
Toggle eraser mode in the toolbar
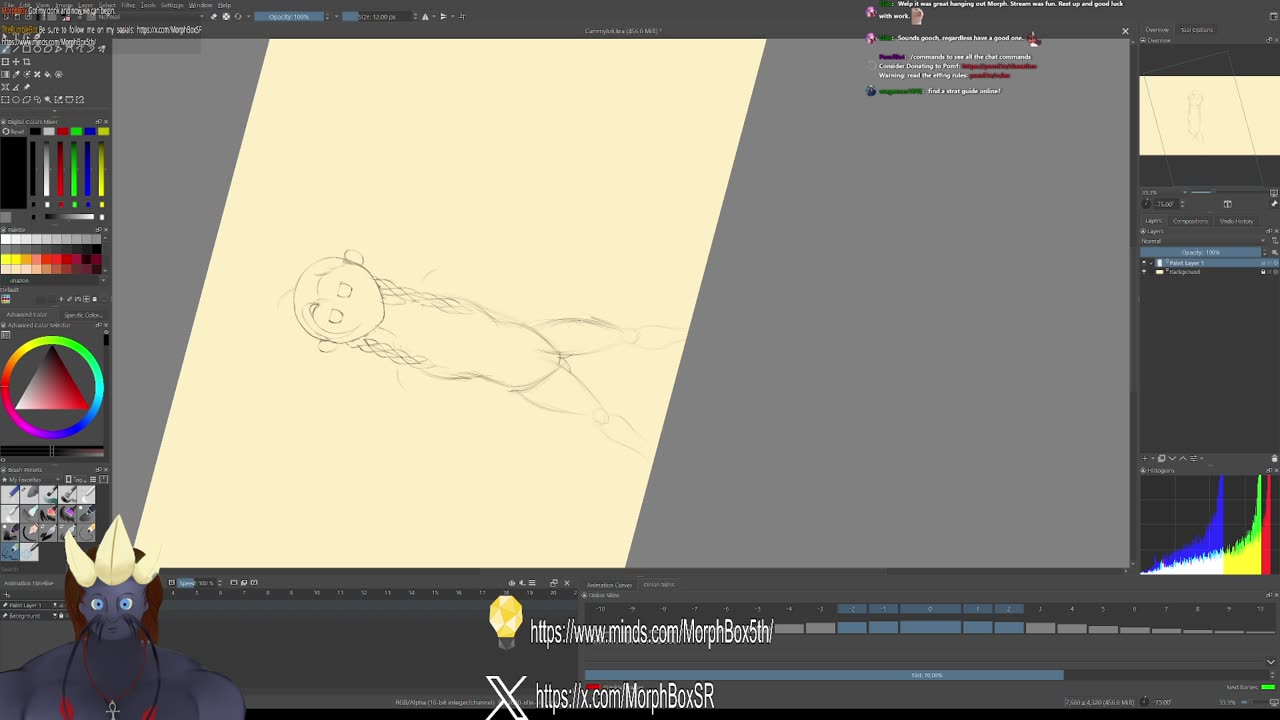214,16
